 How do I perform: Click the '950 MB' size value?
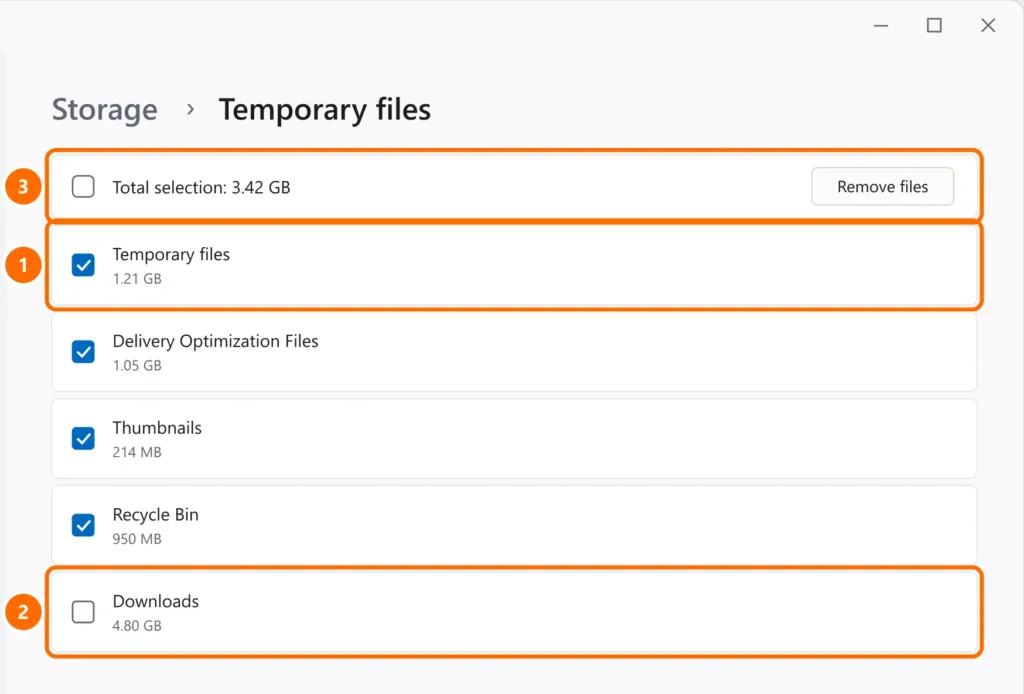click(x=136, y=539)
